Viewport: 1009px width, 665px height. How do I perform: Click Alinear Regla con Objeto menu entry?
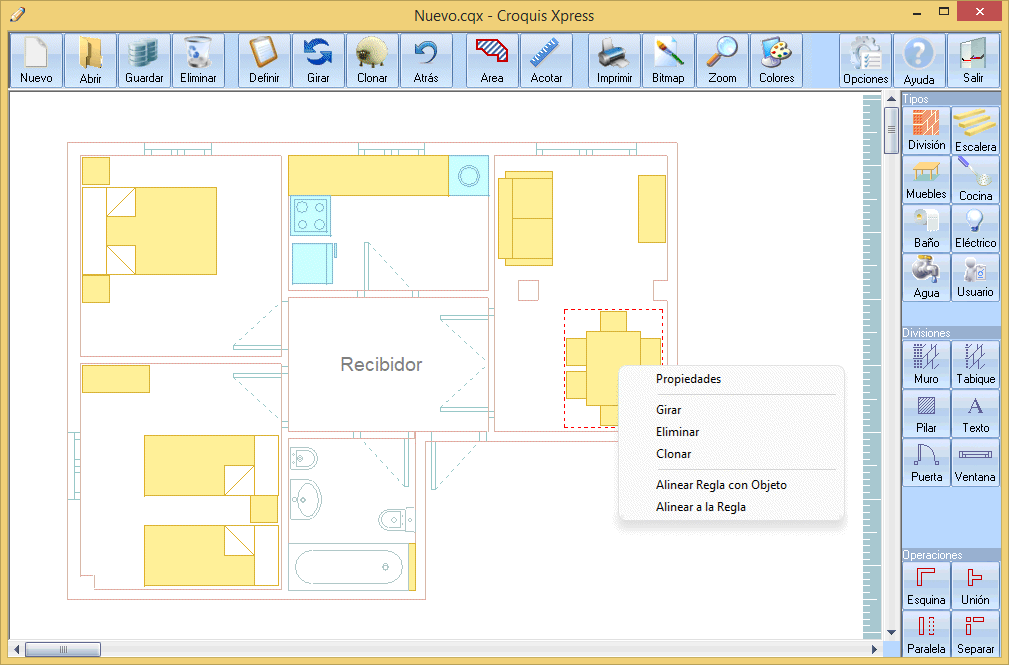coord(721,485)
